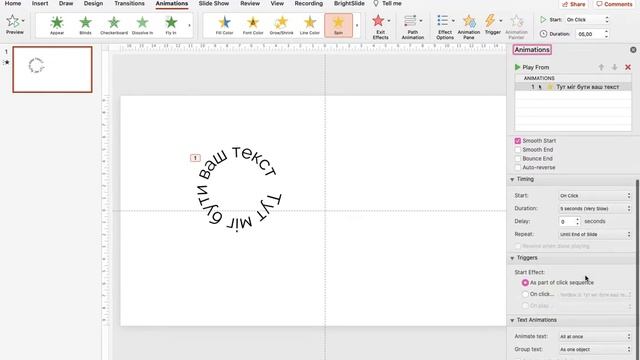Click the ribbon Duration field
The image size is (640, 360).
(x=589, y=34)
